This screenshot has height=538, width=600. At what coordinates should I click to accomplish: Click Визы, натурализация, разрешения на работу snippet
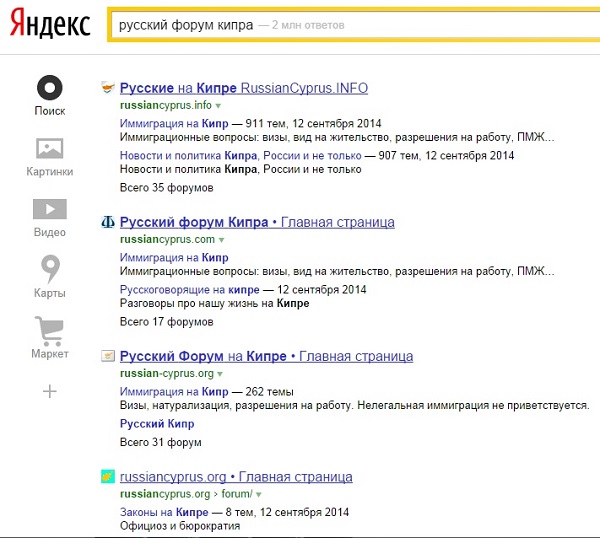(354, 406)
